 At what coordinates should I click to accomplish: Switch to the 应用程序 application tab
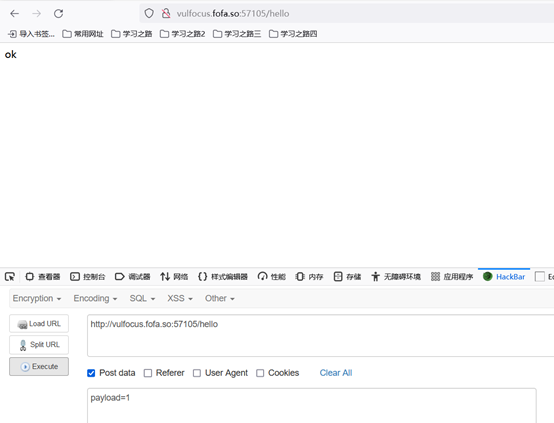[x=452, y=277]
